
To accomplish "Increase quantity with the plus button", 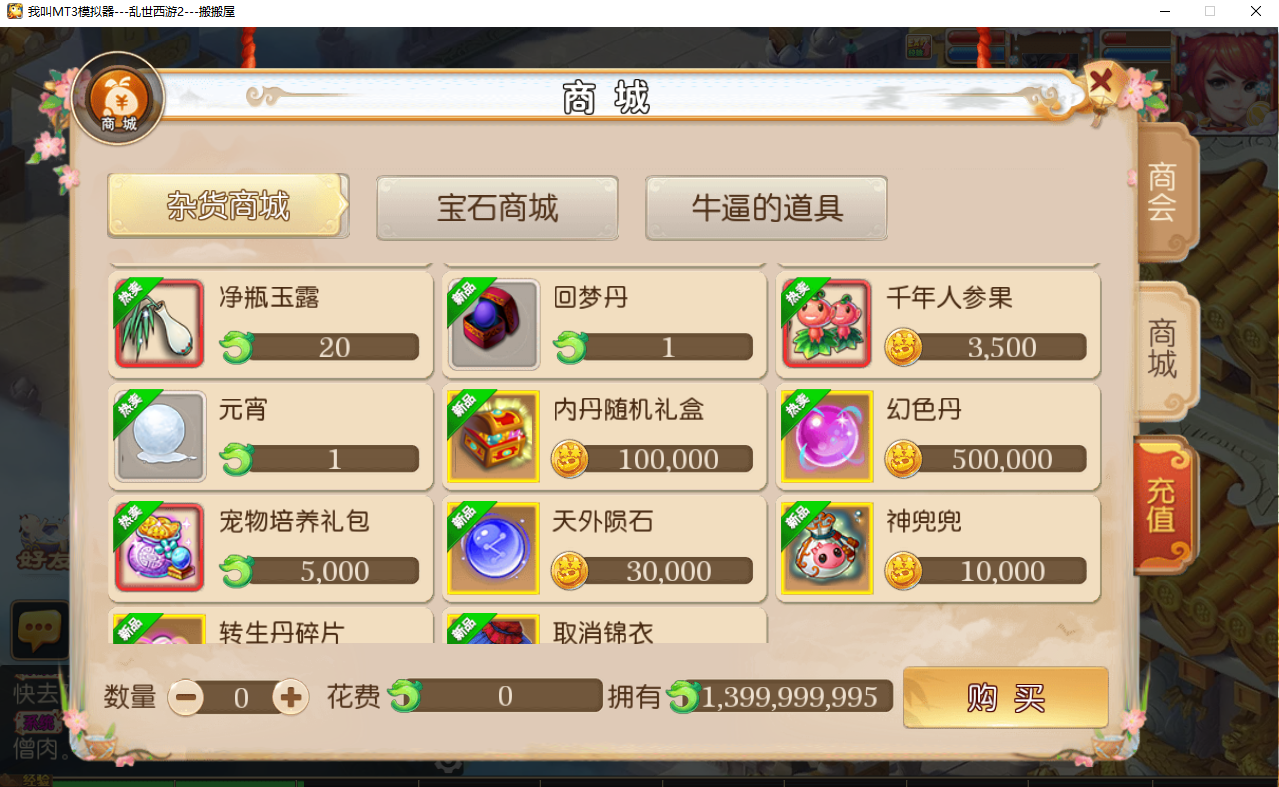I will pyautogui.click(x=291, y=696).
